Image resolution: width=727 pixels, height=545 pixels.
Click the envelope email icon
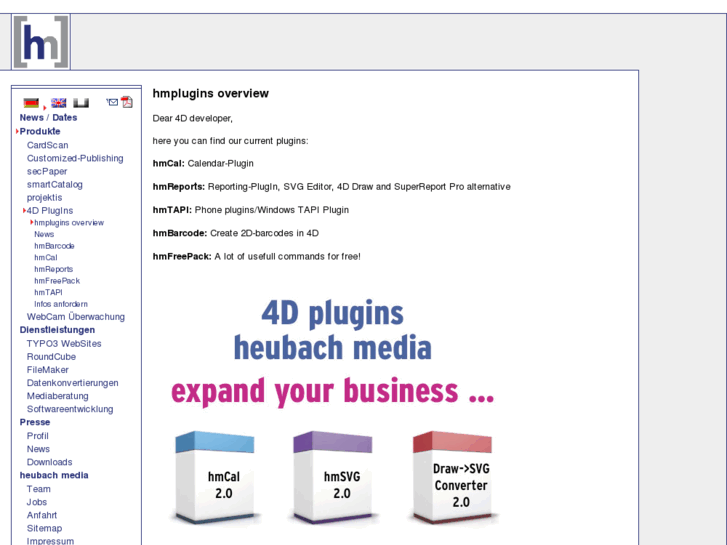[x=112, y=102]
